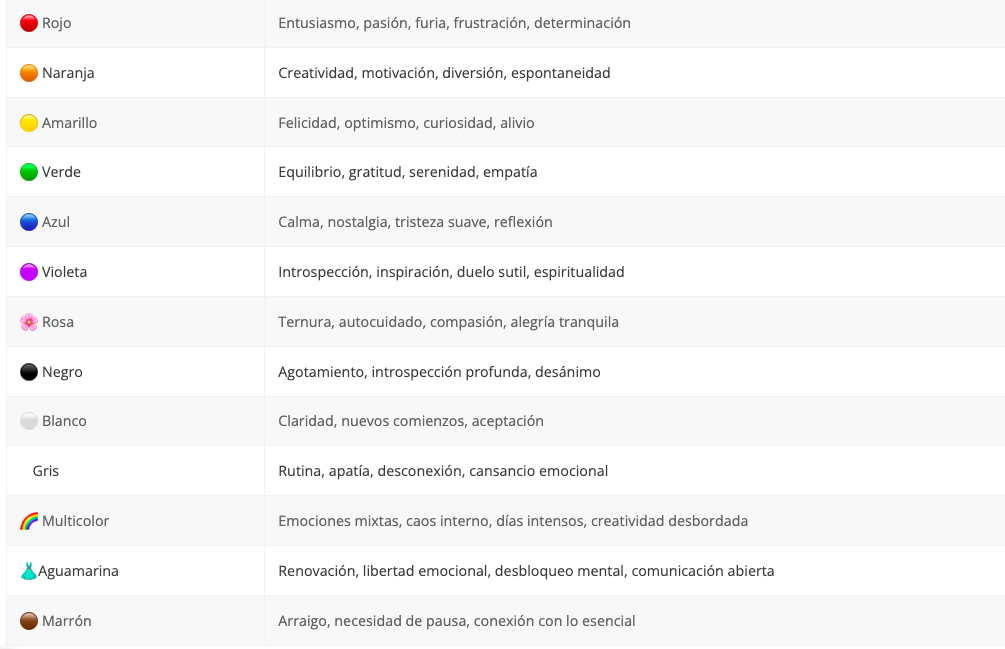
Task: Select the rainbow emoji next to Multicolor
Action: coord(29,521)
